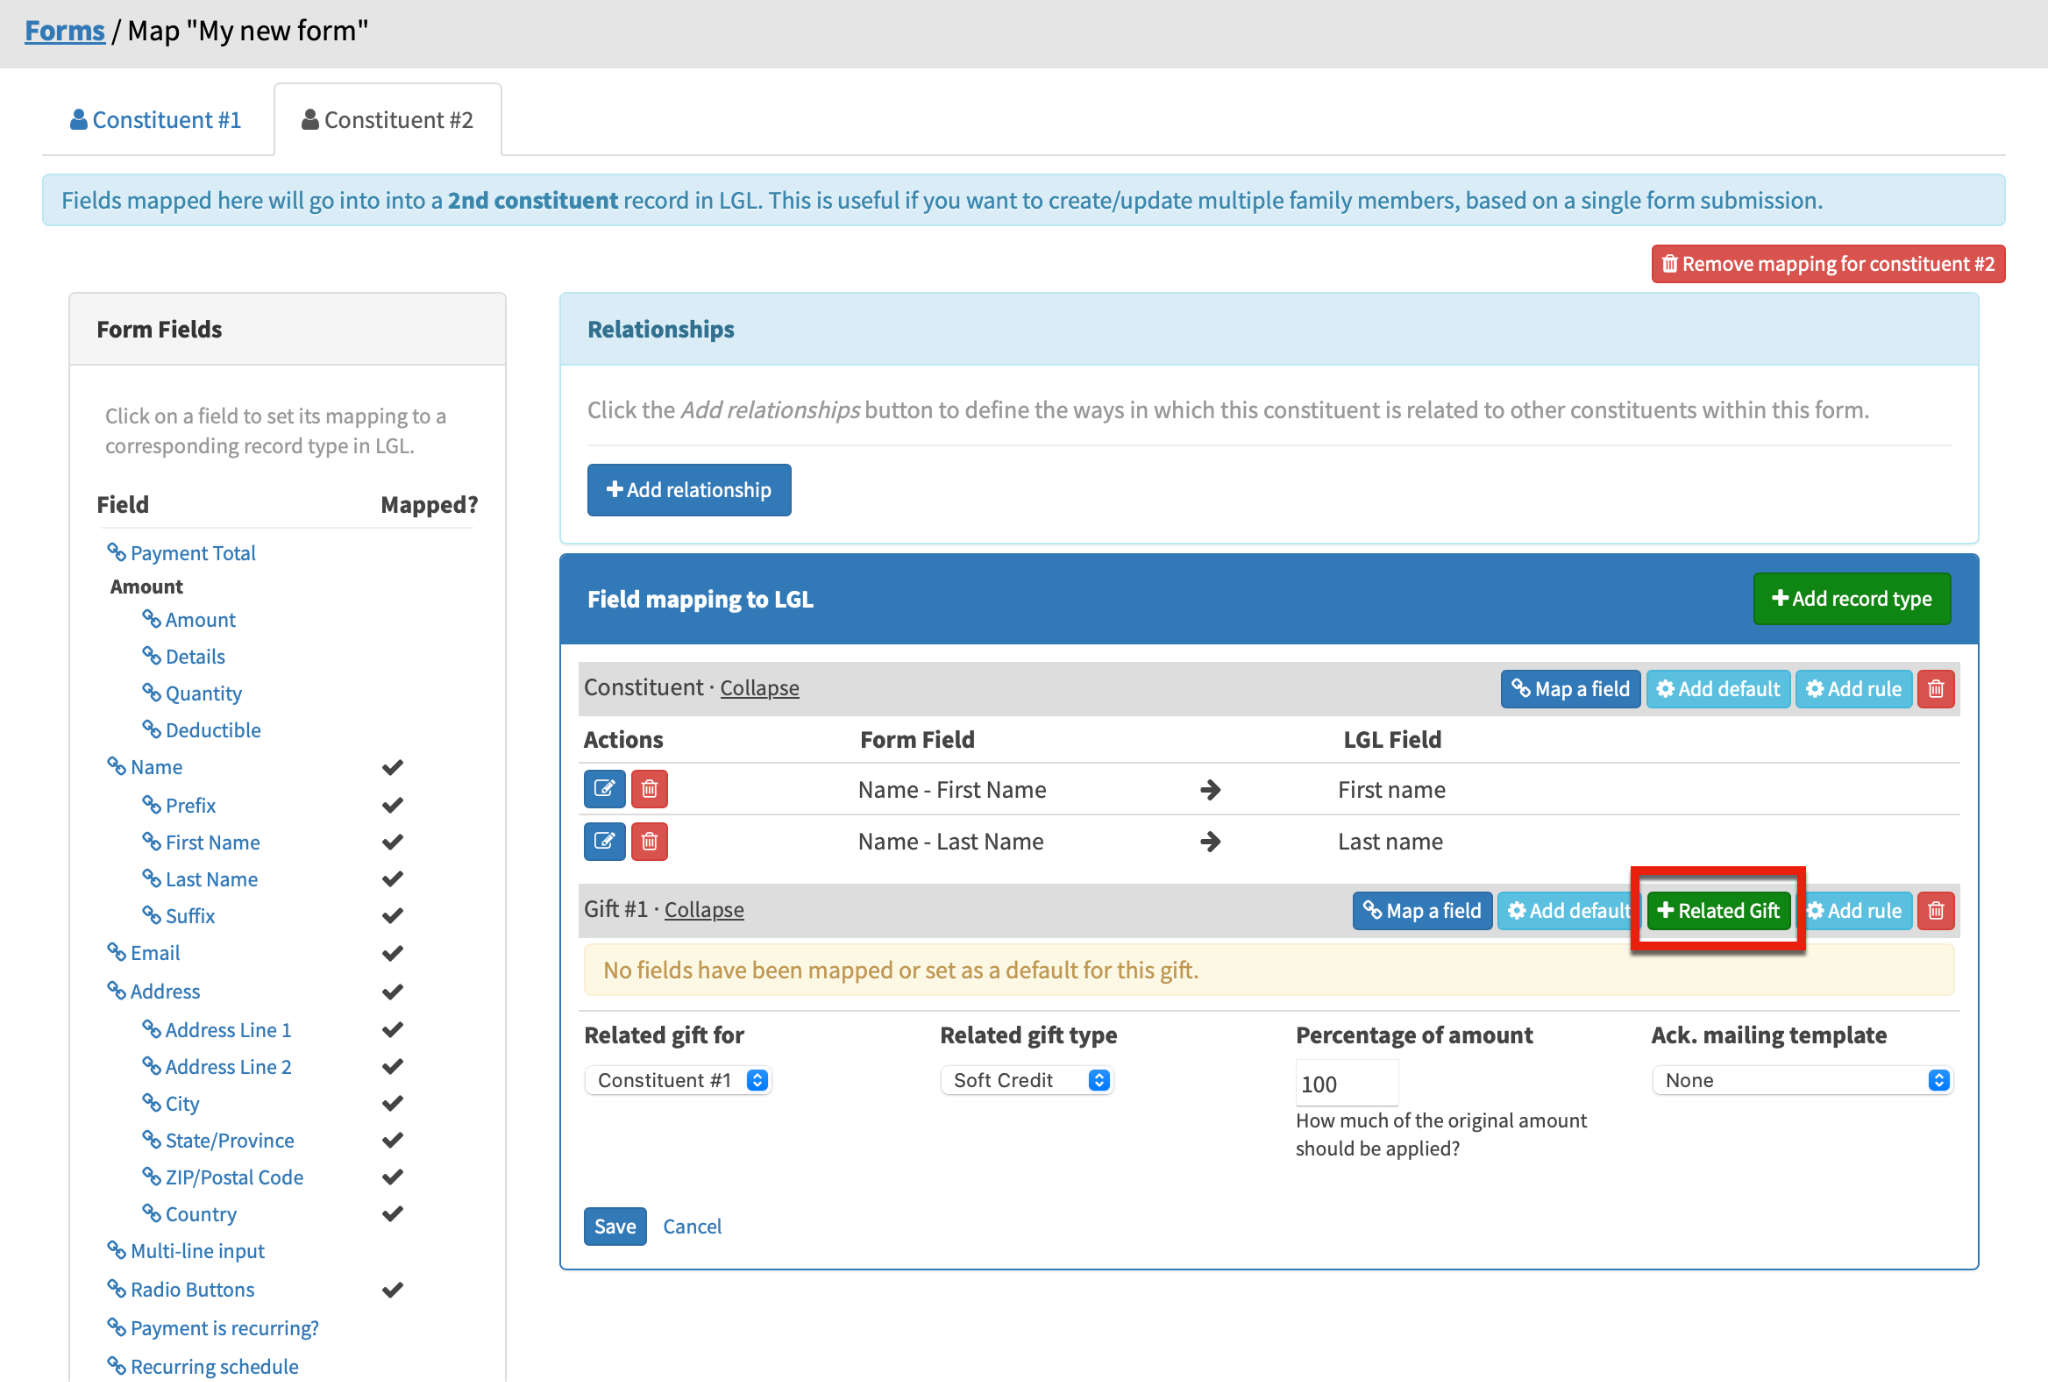Screen dimensions: 2048x1382
Task: Click the green Related Gift button
Action: 1718,911
